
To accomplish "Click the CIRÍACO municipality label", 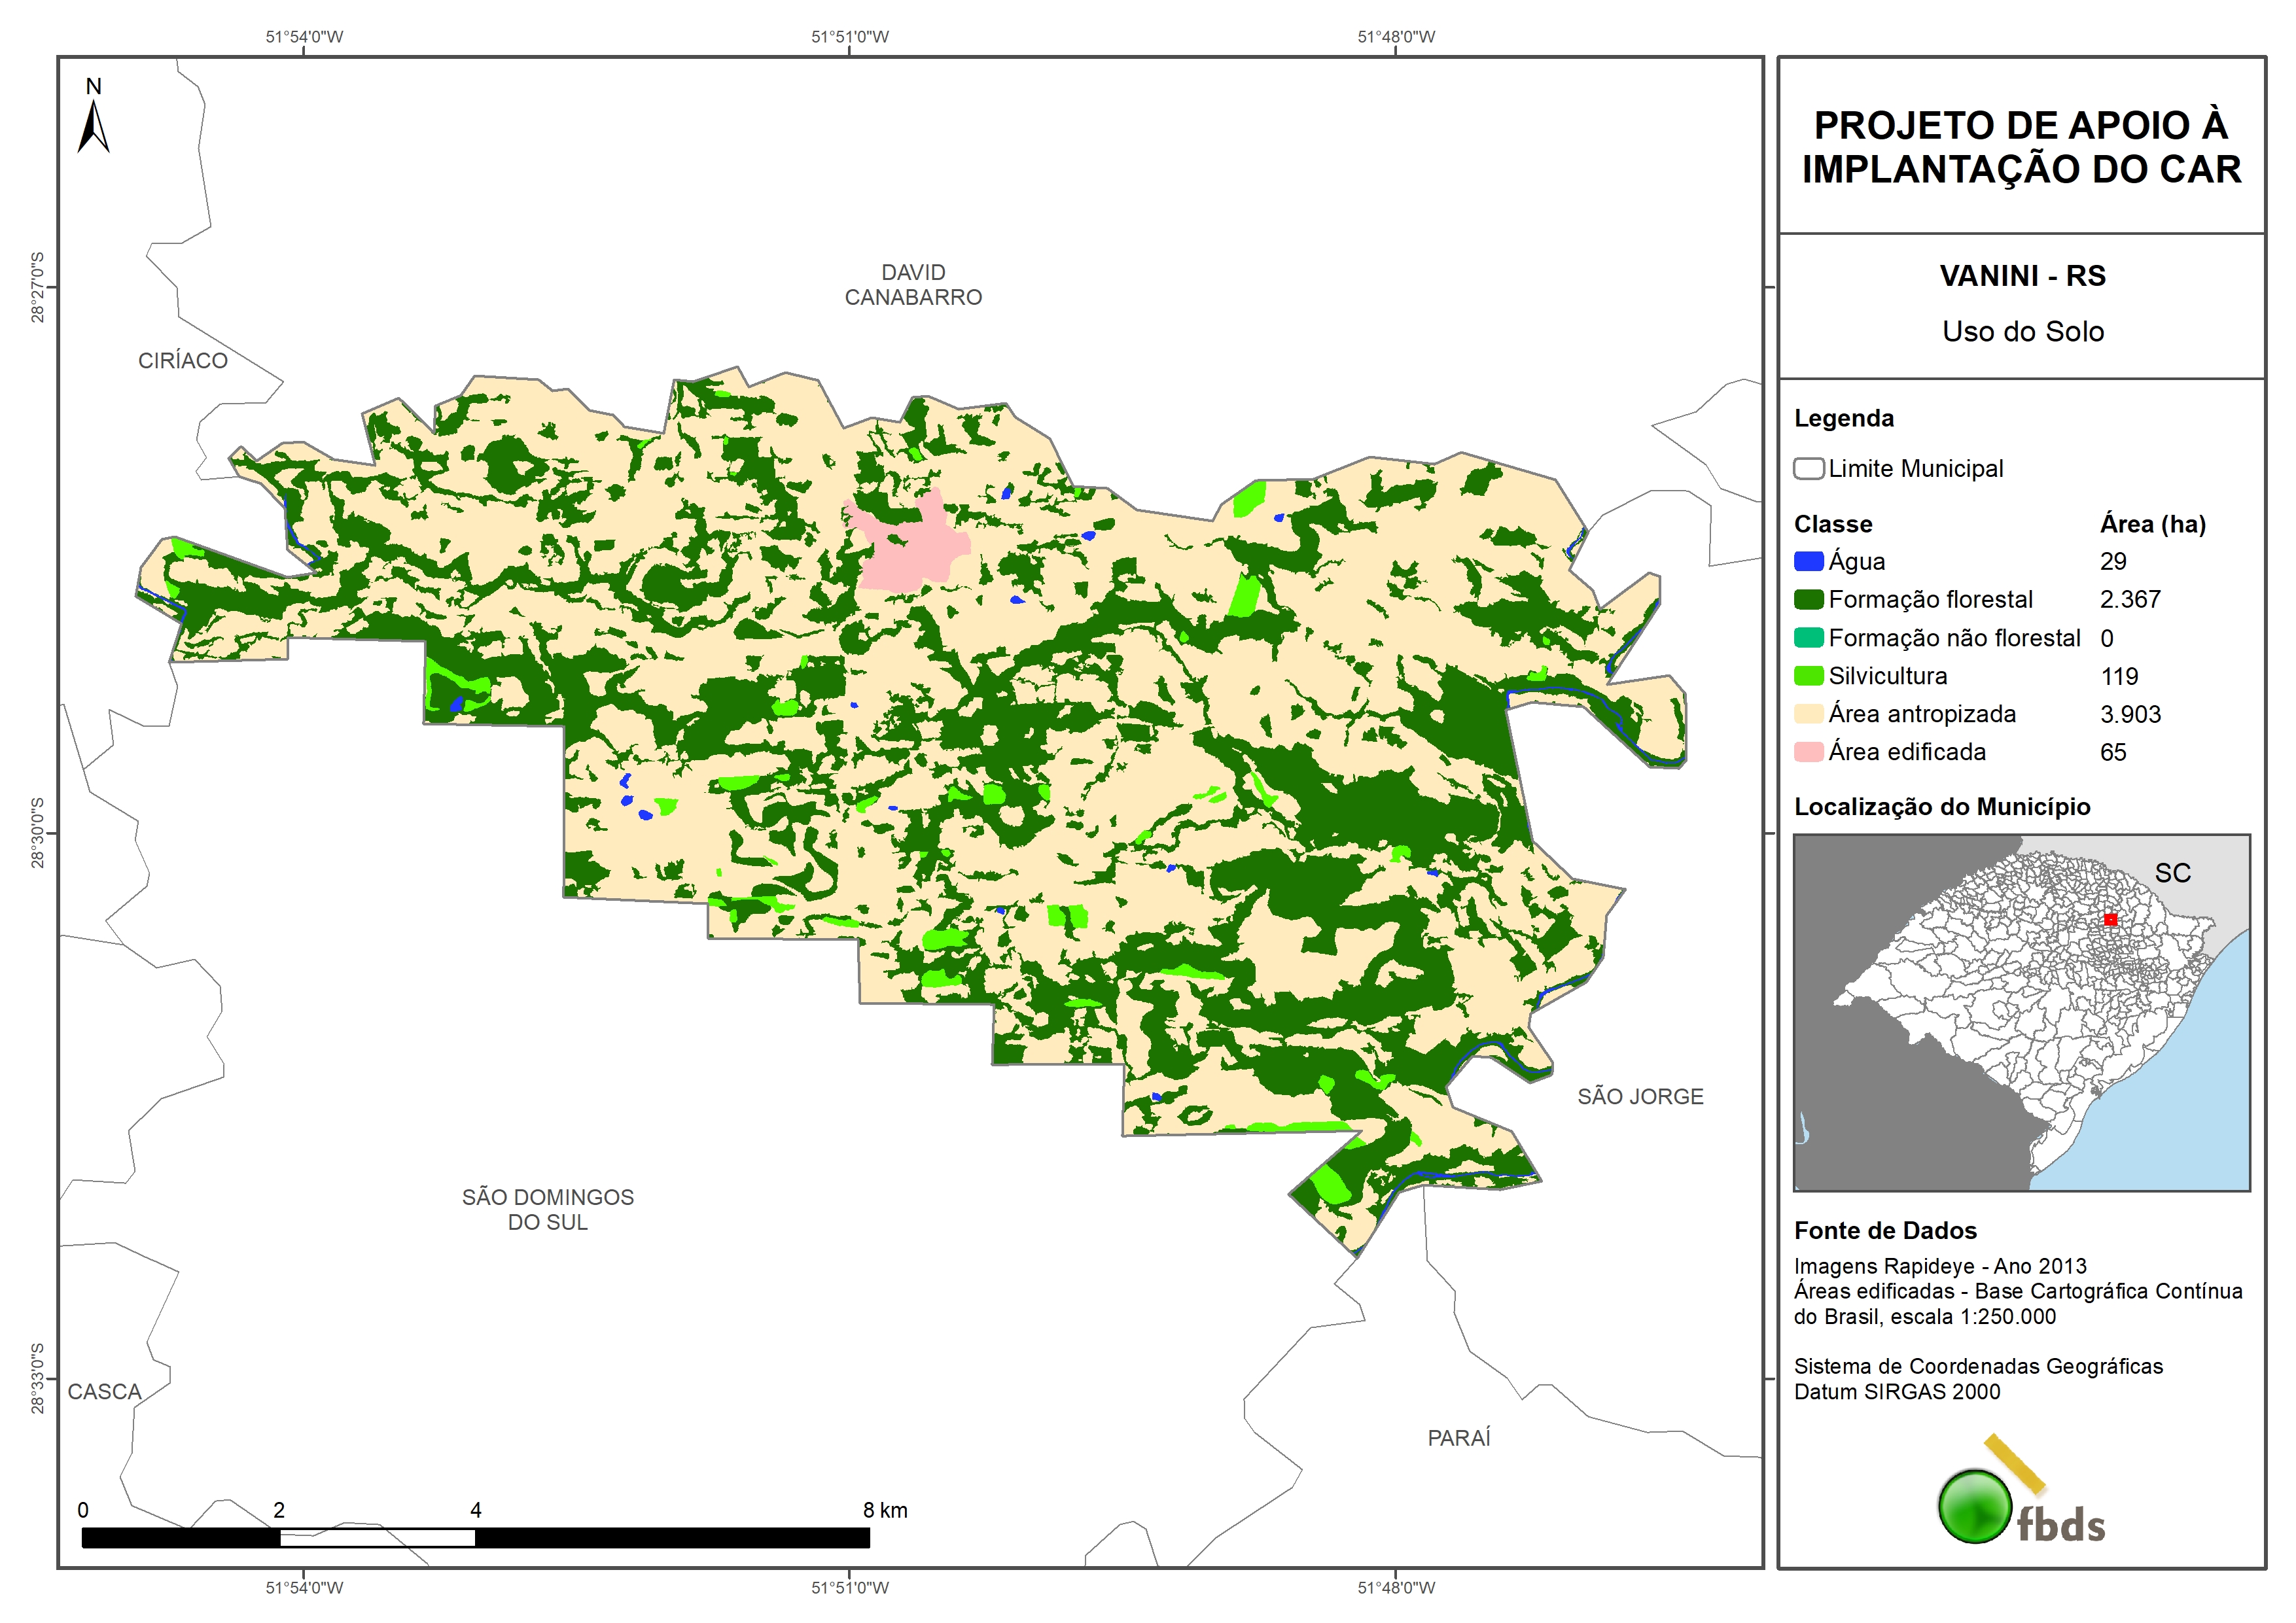I will point(183,361).
